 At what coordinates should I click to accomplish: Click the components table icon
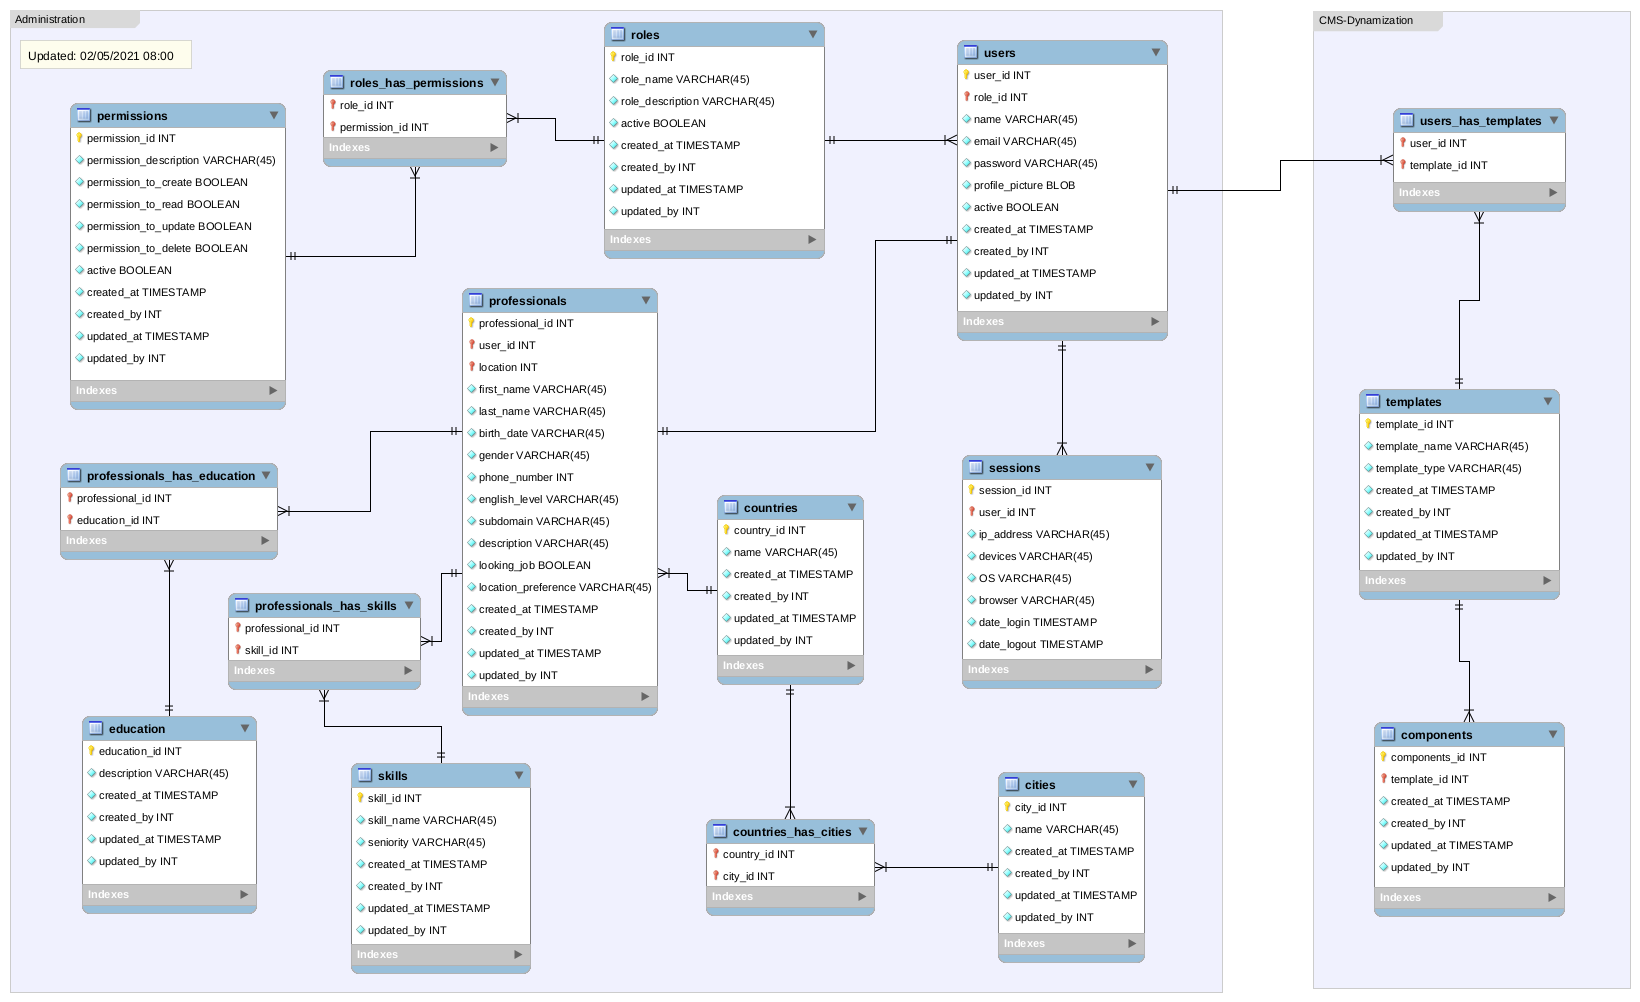pos(1388,735)
